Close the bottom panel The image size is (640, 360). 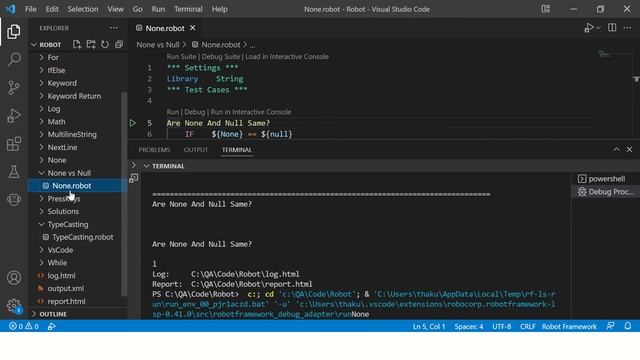click(x=629, y=149)
